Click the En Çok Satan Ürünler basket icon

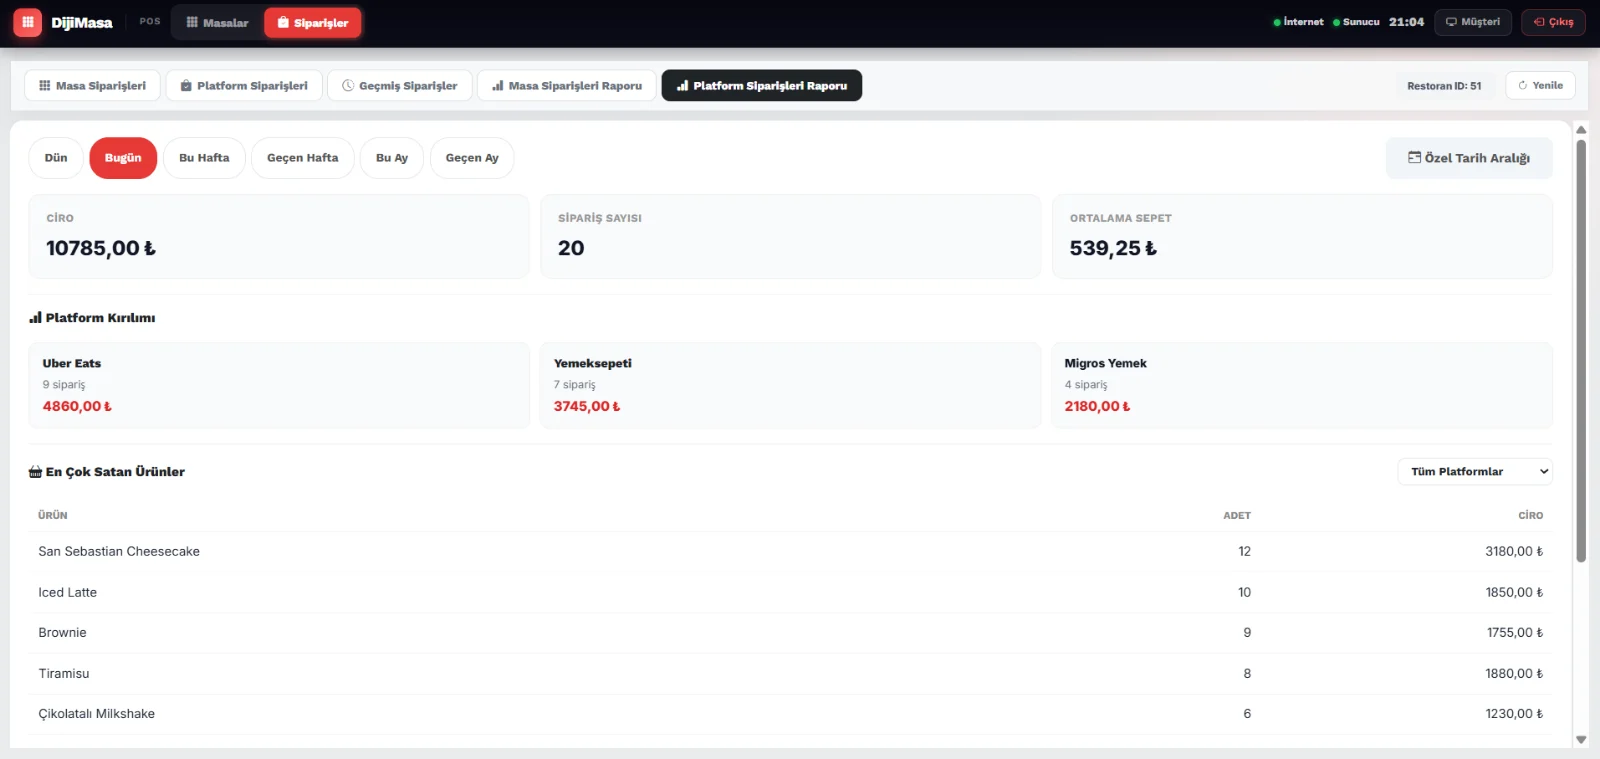(35, 472)
